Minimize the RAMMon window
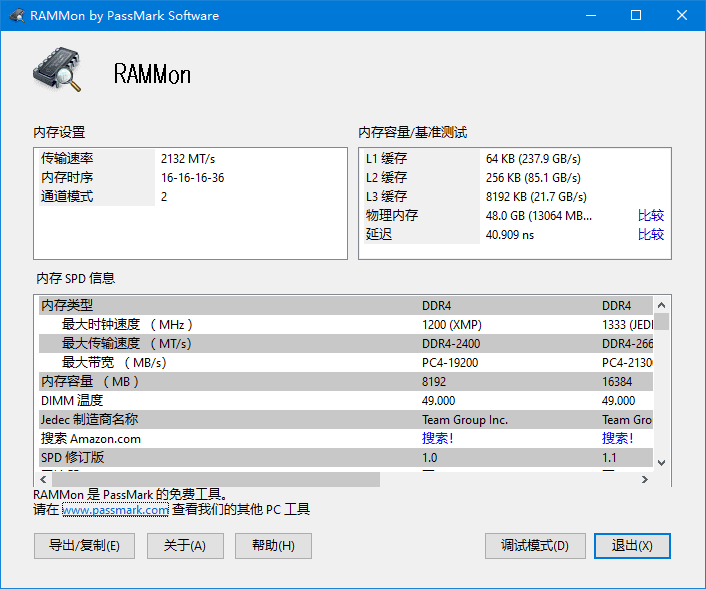The height and width of the screenshot is (589, 706). point(591,15)
